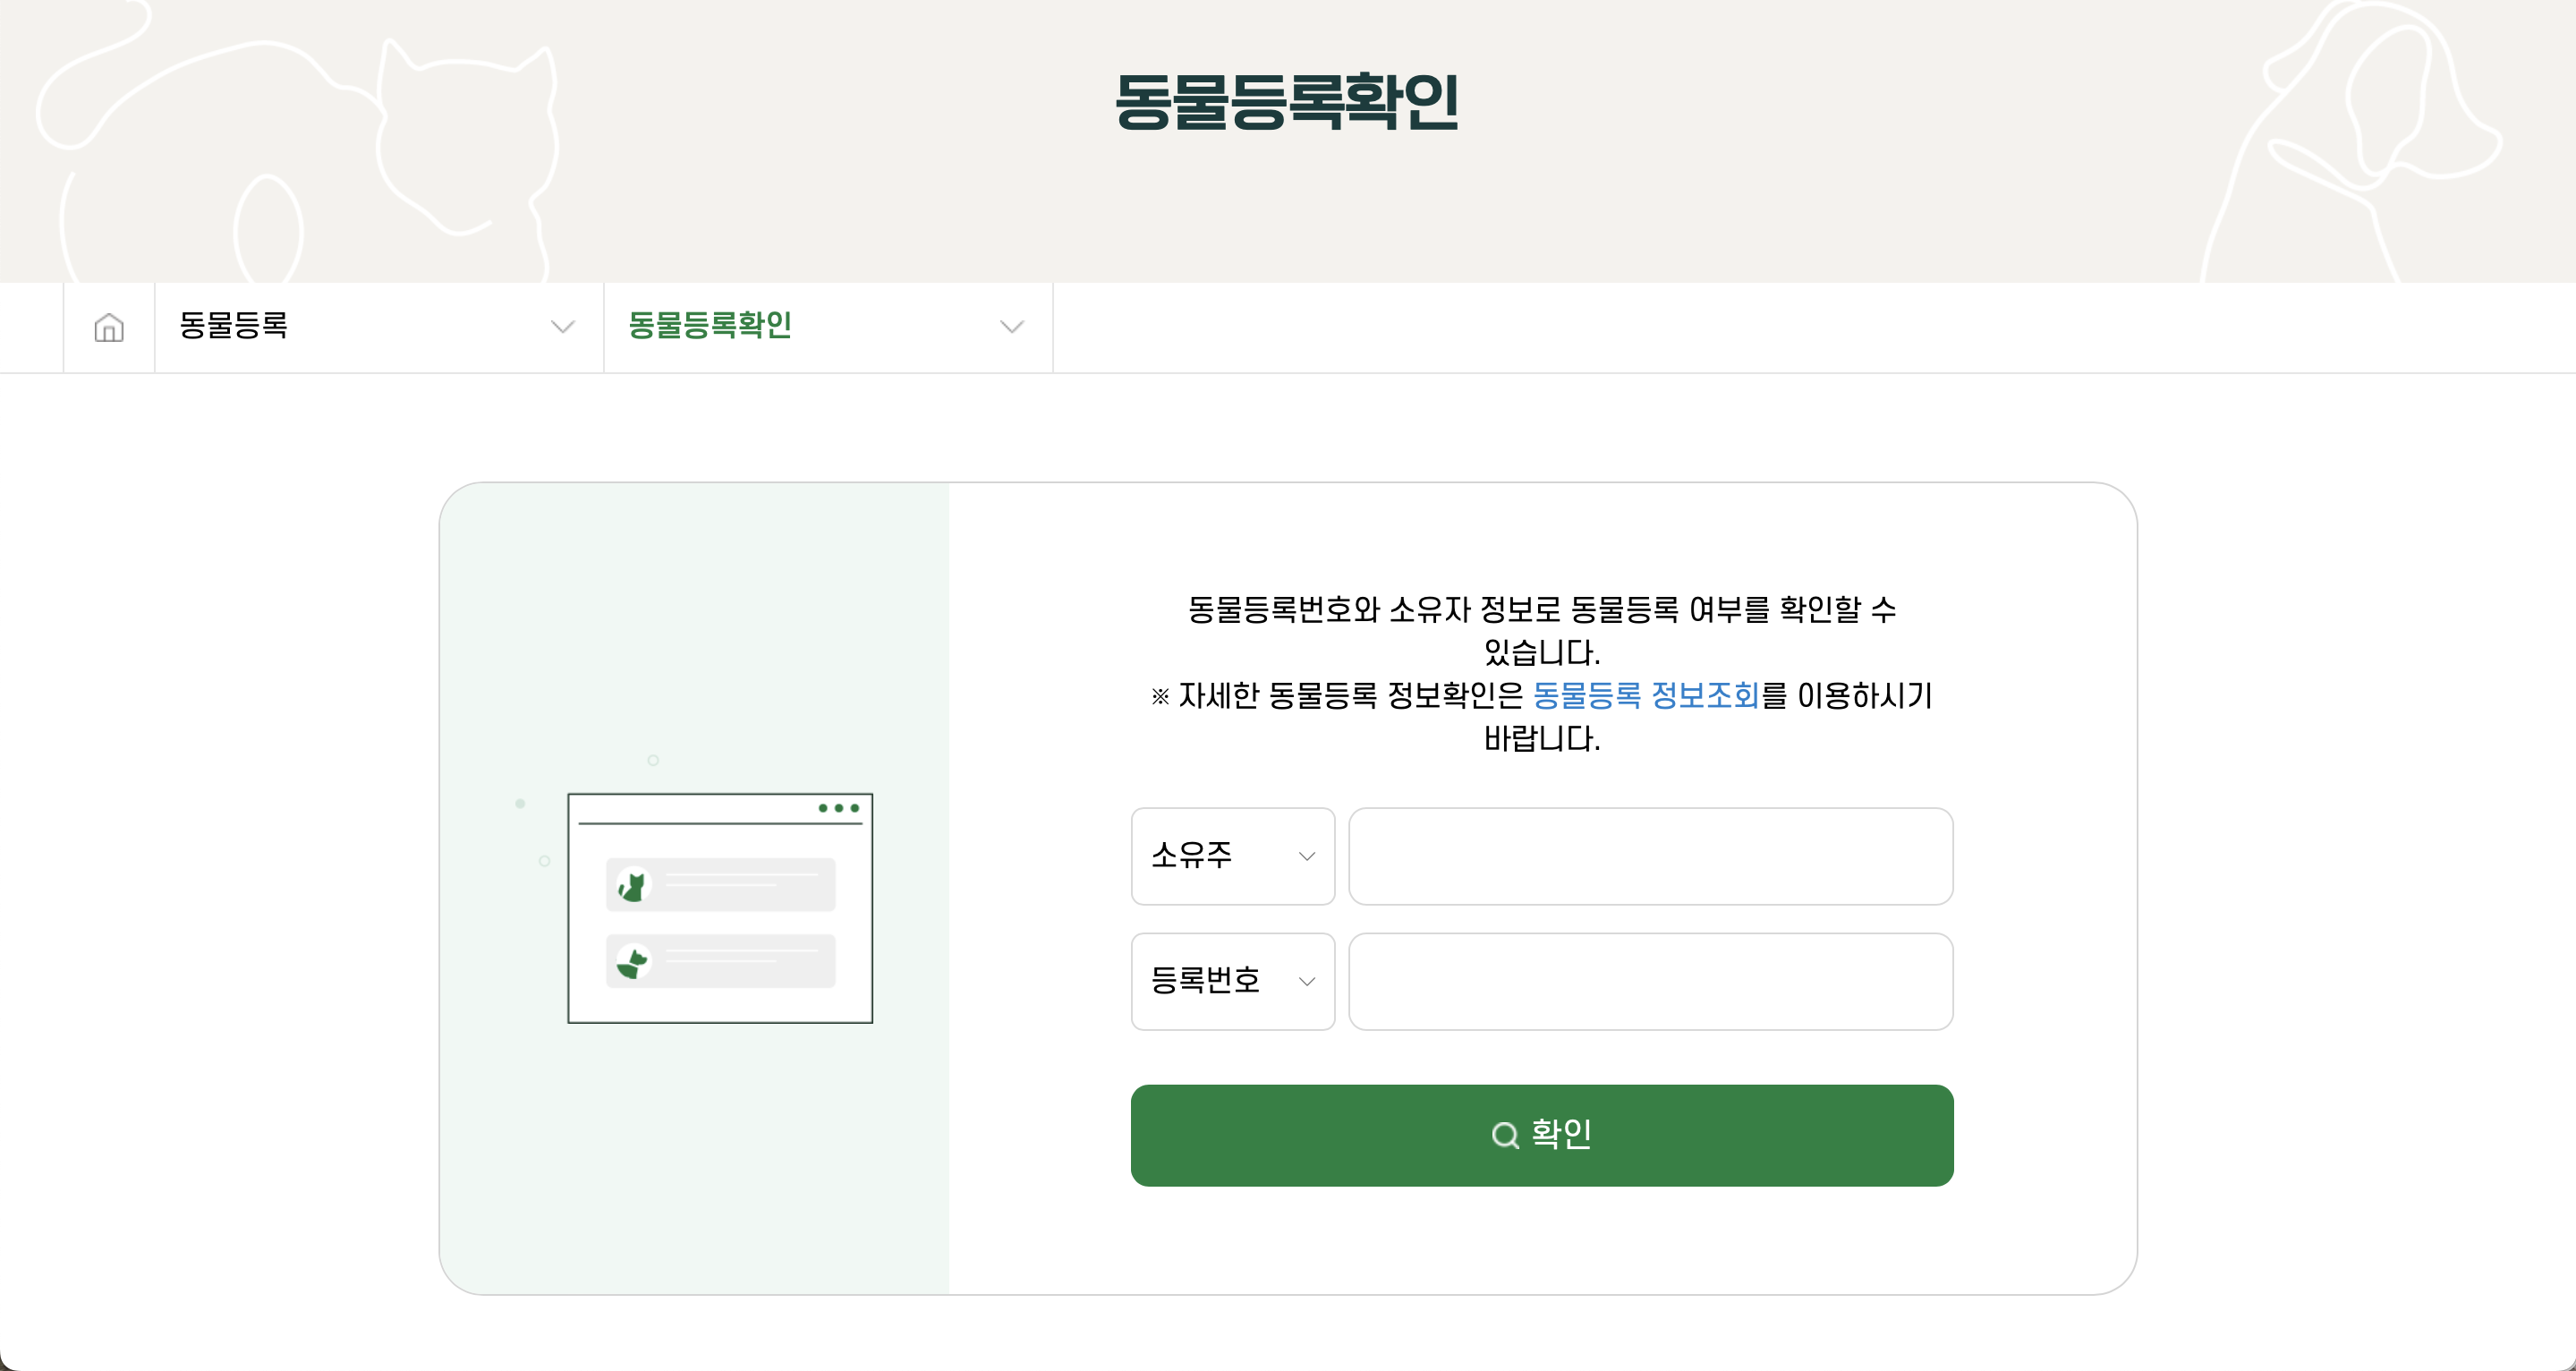Click the mock browser window illustration
The width and height of the screenshot is (2576, 1371).
click(720, 908)
